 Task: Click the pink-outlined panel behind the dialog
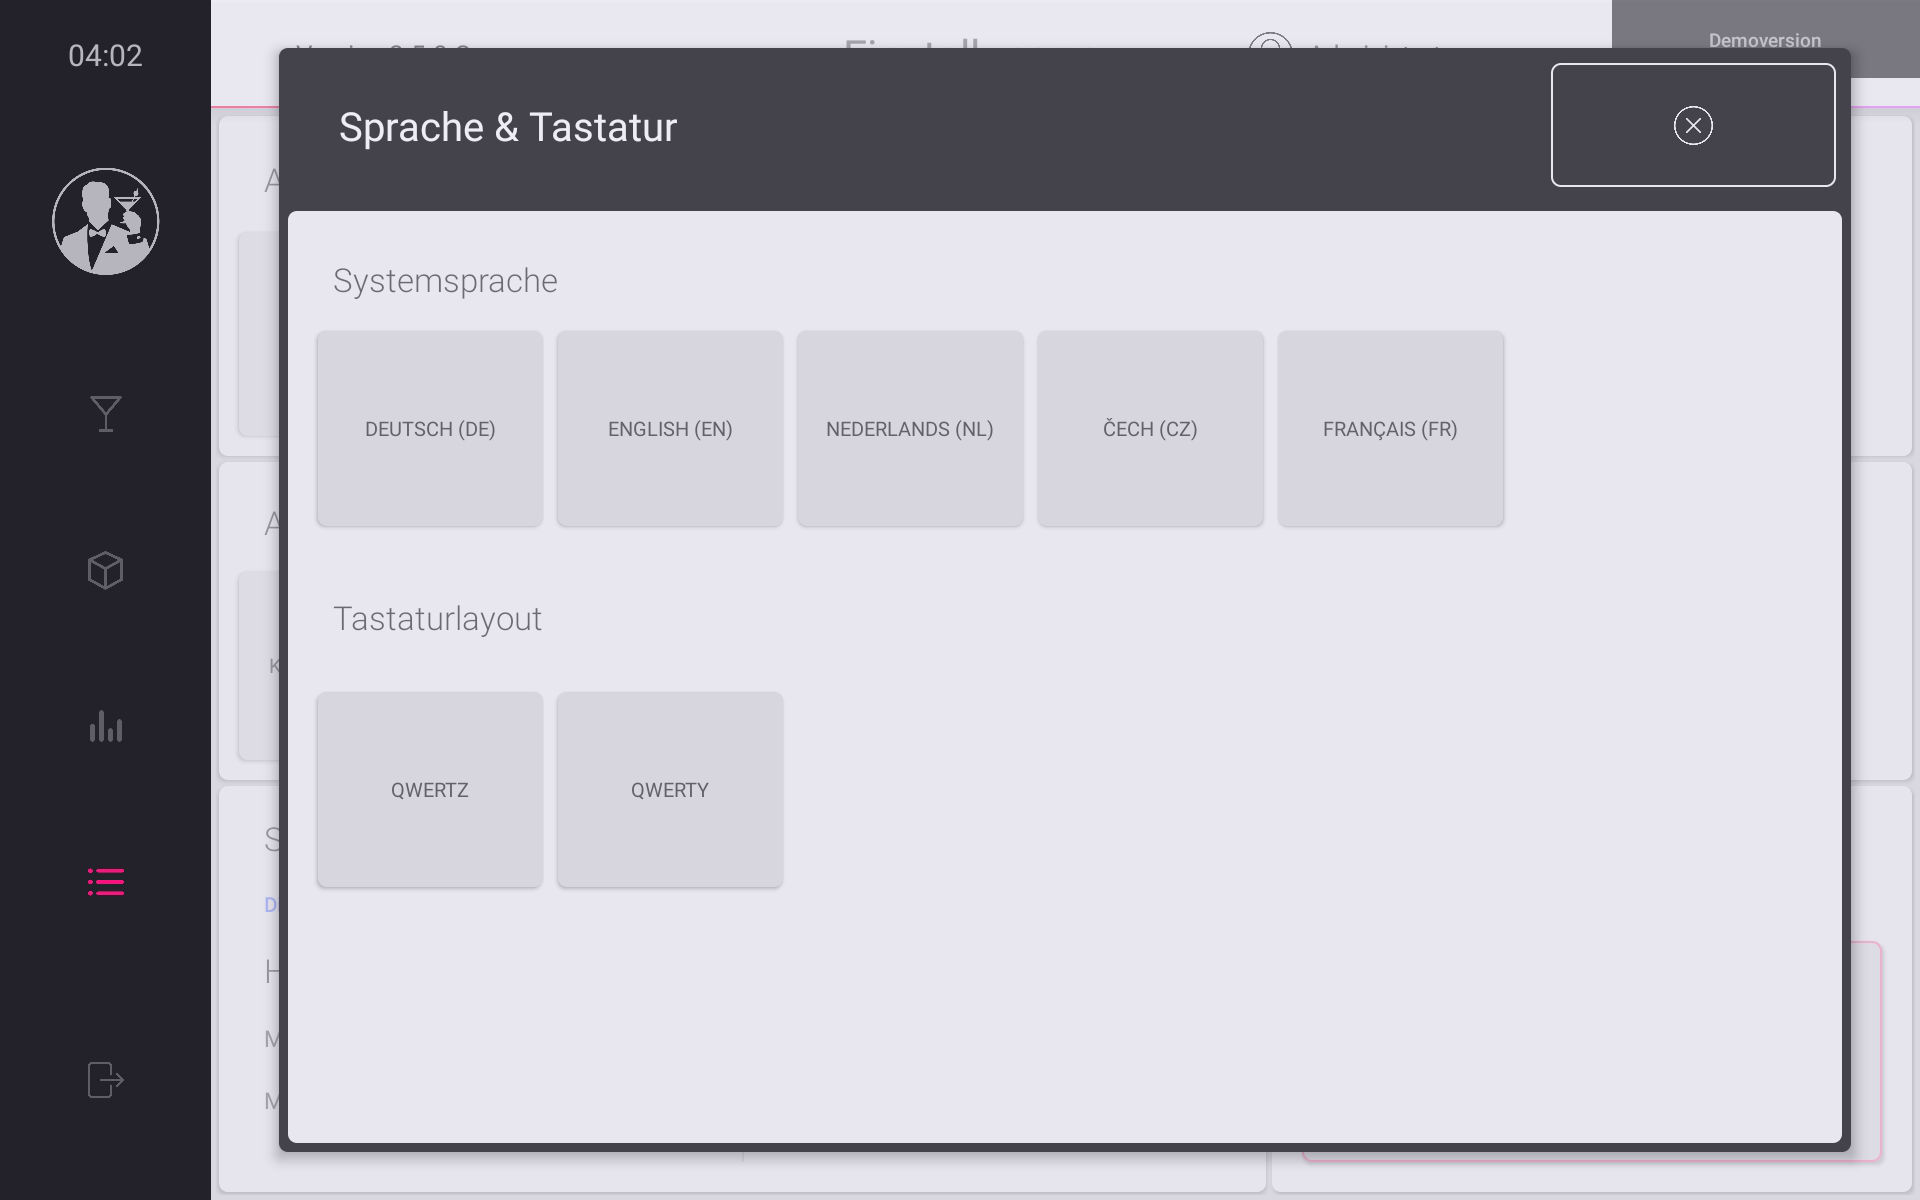(1866, 1050)
